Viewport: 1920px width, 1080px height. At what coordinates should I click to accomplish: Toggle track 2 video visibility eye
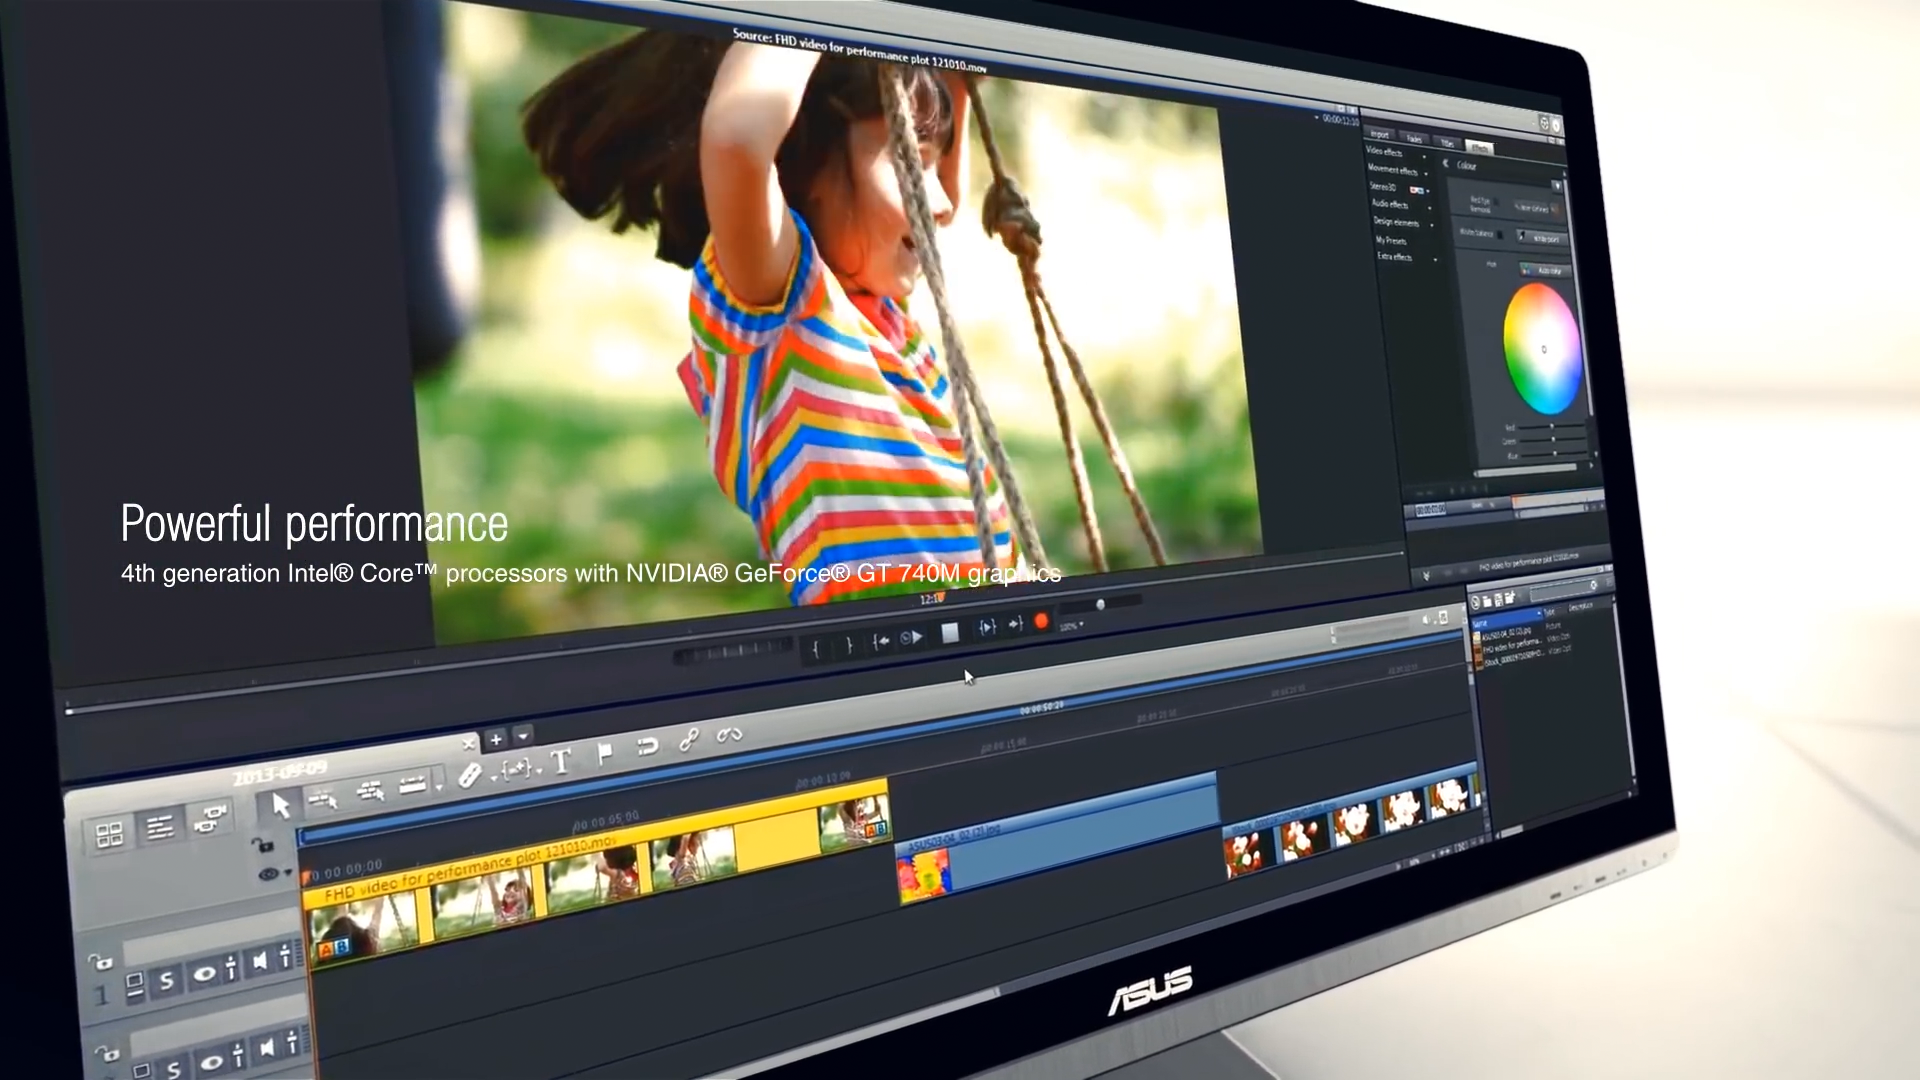(210, 1061)
